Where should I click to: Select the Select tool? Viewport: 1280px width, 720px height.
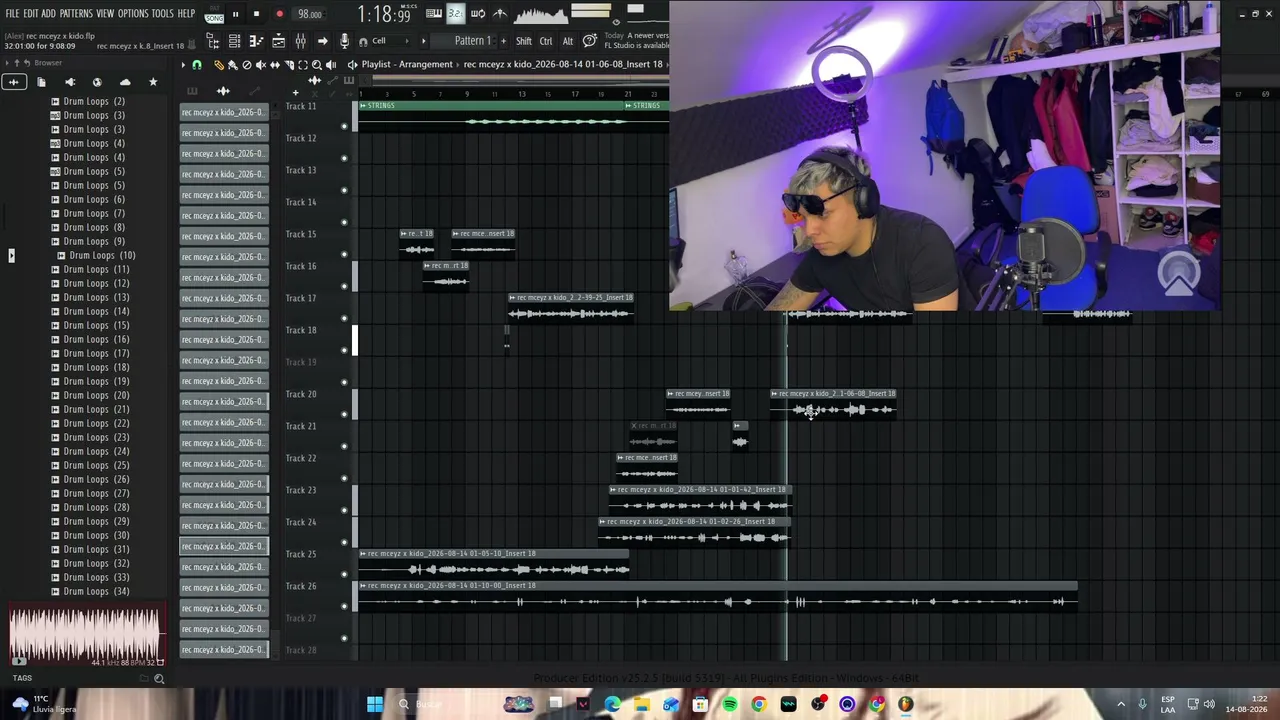click(303, 65)
